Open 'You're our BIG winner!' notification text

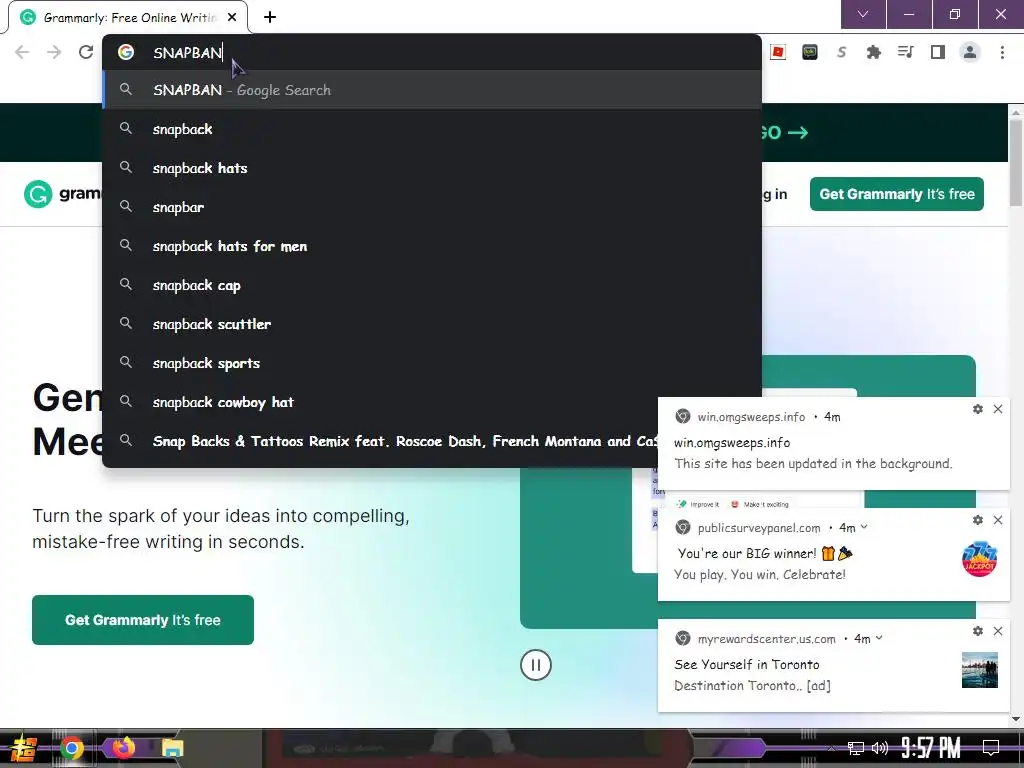765,553
